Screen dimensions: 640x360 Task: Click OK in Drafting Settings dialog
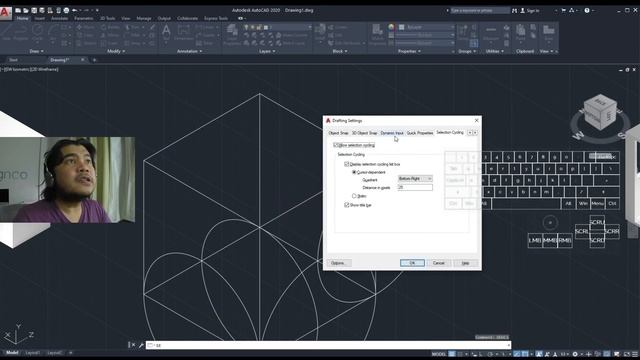click(412, 263)
